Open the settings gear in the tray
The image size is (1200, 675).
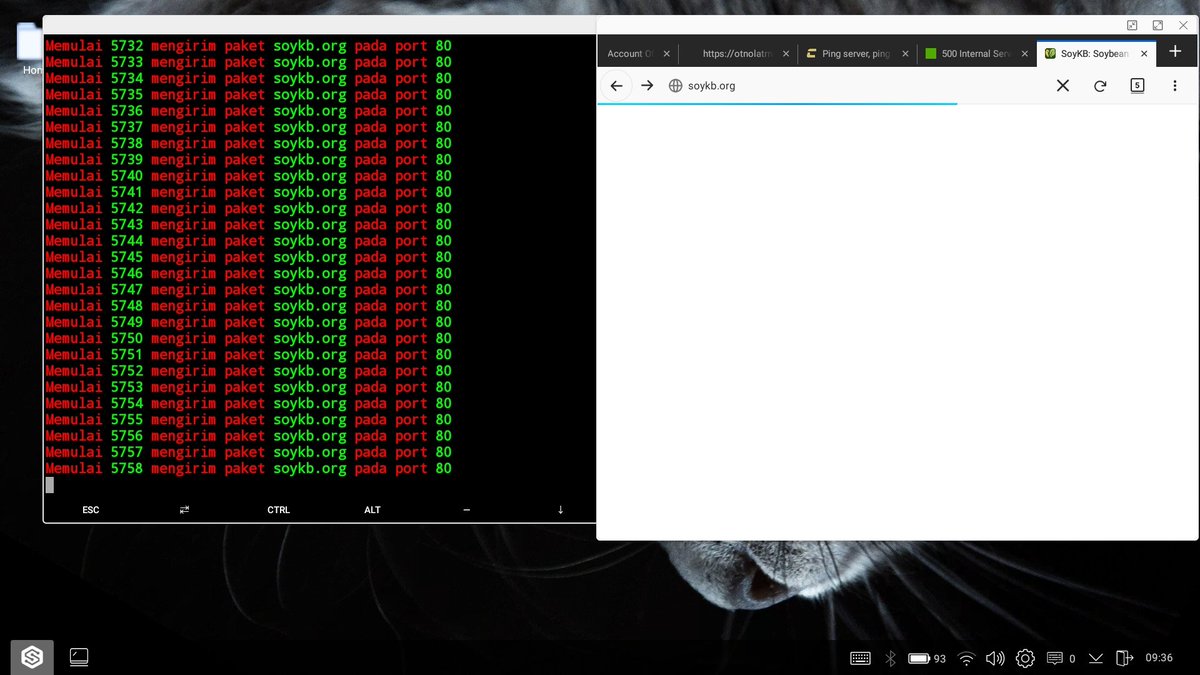(x=1025, y=658)
